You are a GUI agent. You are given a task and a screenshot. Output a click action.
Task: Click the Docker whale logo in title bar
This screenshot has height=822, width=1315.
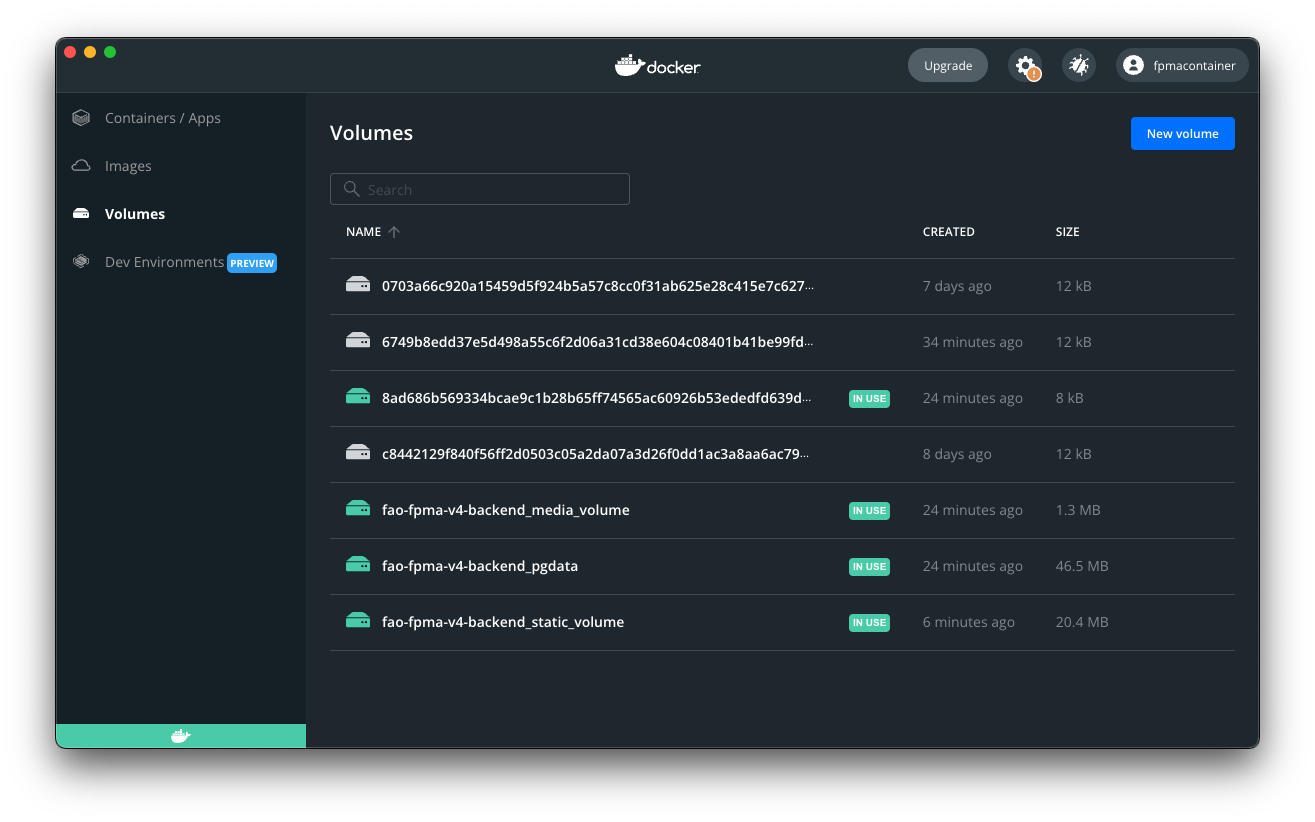click(x=658, y=66)
